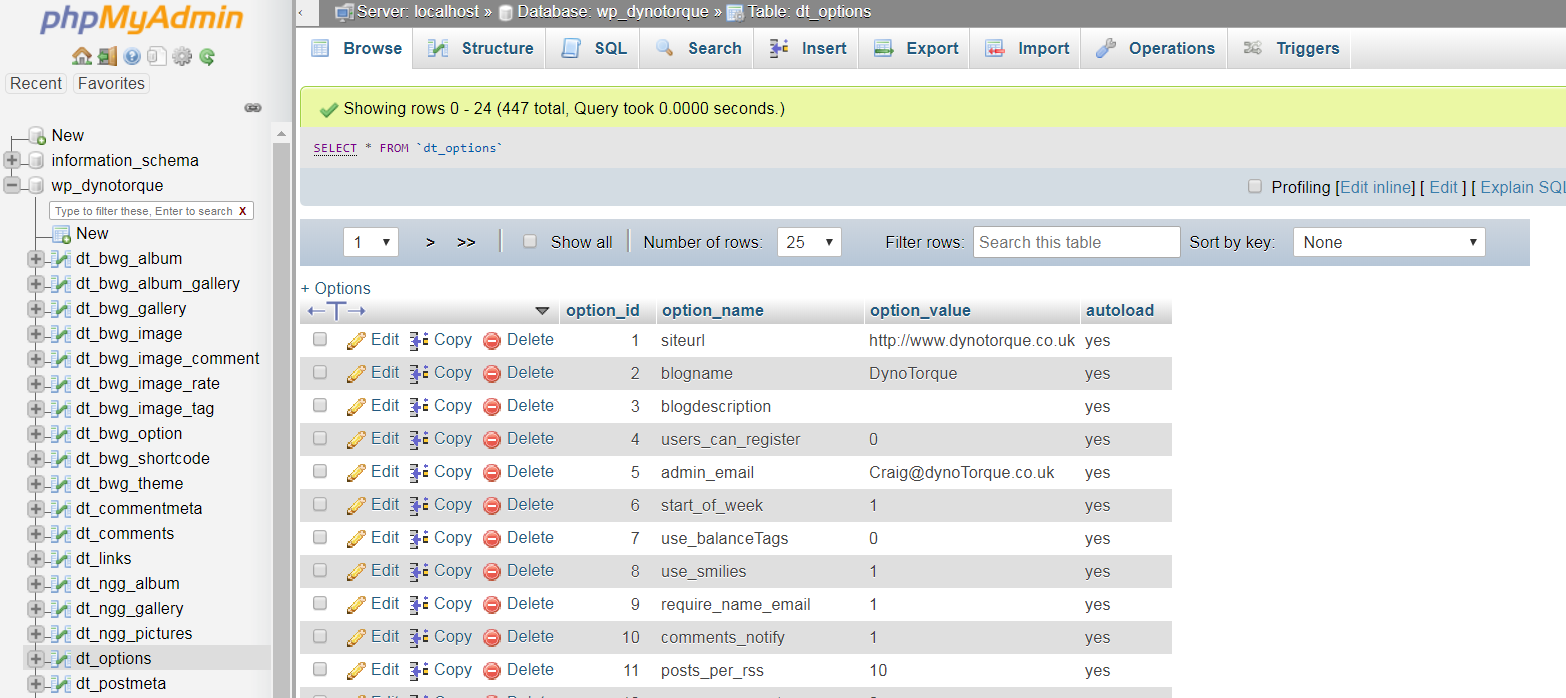This screenshot has height=698, width=1566.
Task: Open the MySQL documentation pages icon
Action: [156, 56]
